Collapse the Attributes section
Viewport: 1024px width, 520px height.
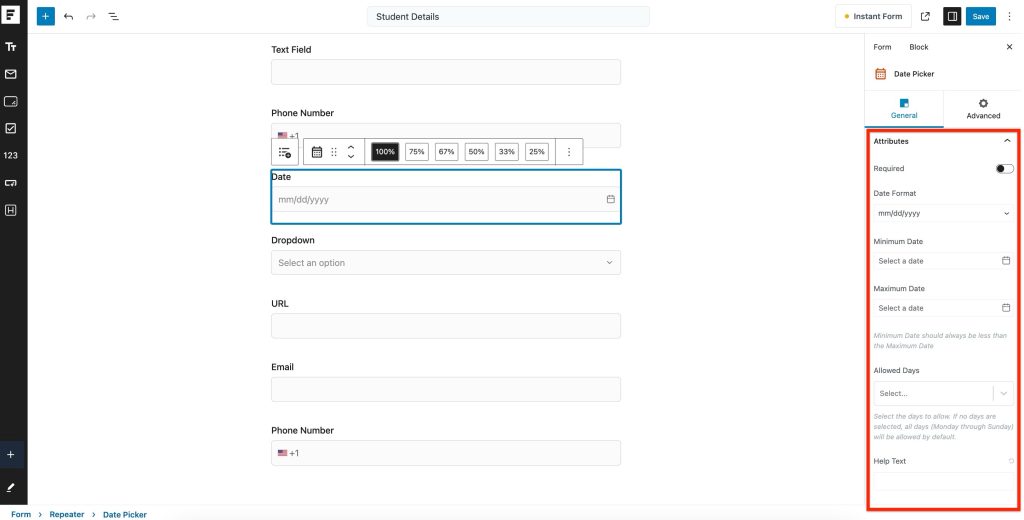tap(1007, 141)
